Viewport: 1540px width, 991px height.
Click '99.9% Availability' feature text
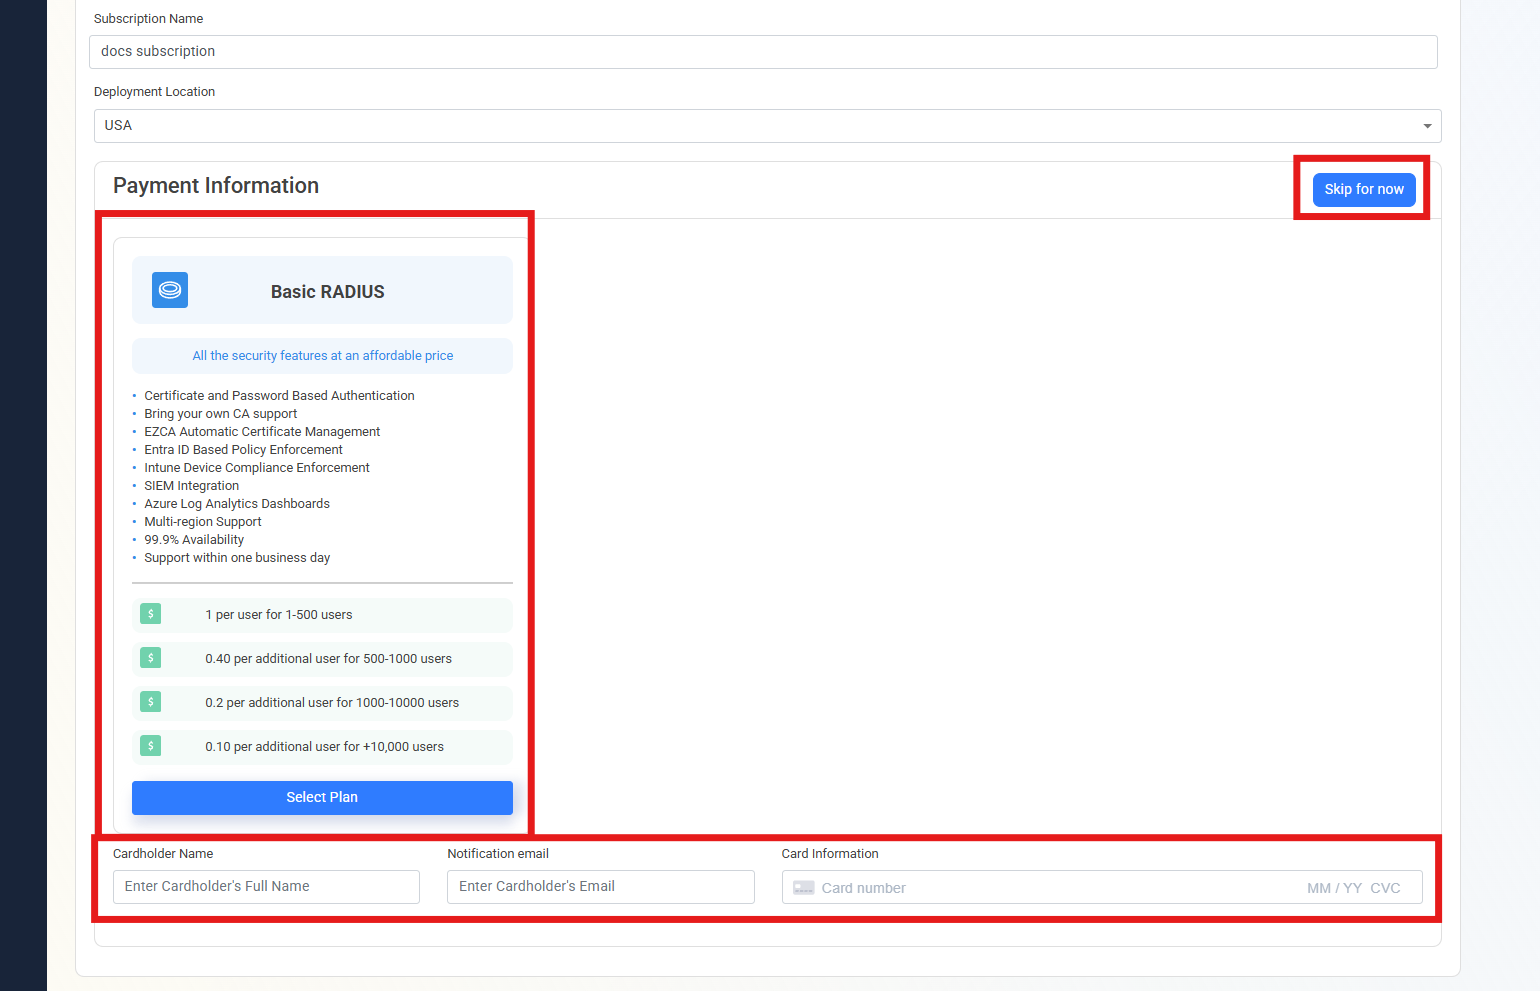(194, 540)
